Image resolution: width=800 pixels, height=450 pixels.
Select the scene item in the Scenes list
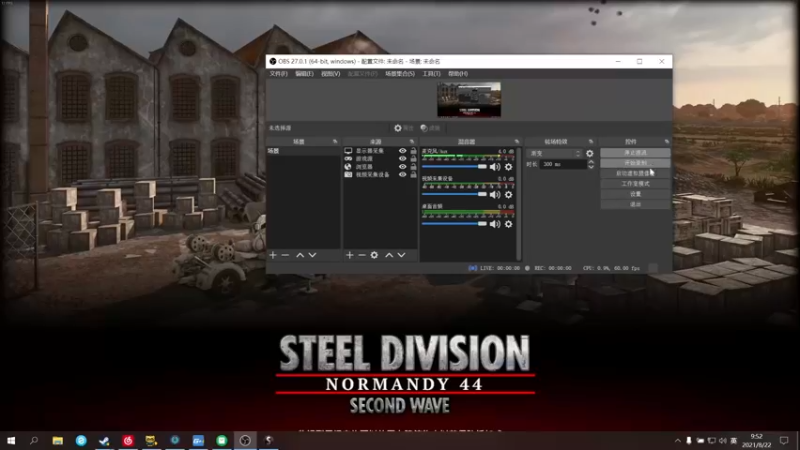(303, 151)
